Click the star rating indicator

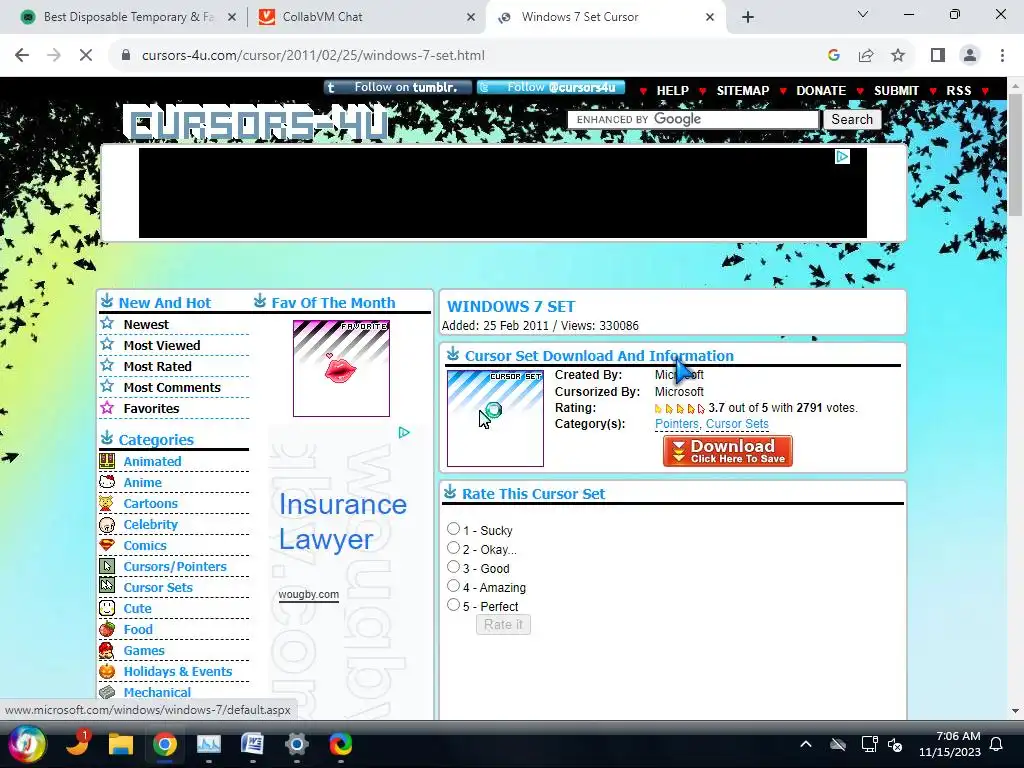coord(679,409)
